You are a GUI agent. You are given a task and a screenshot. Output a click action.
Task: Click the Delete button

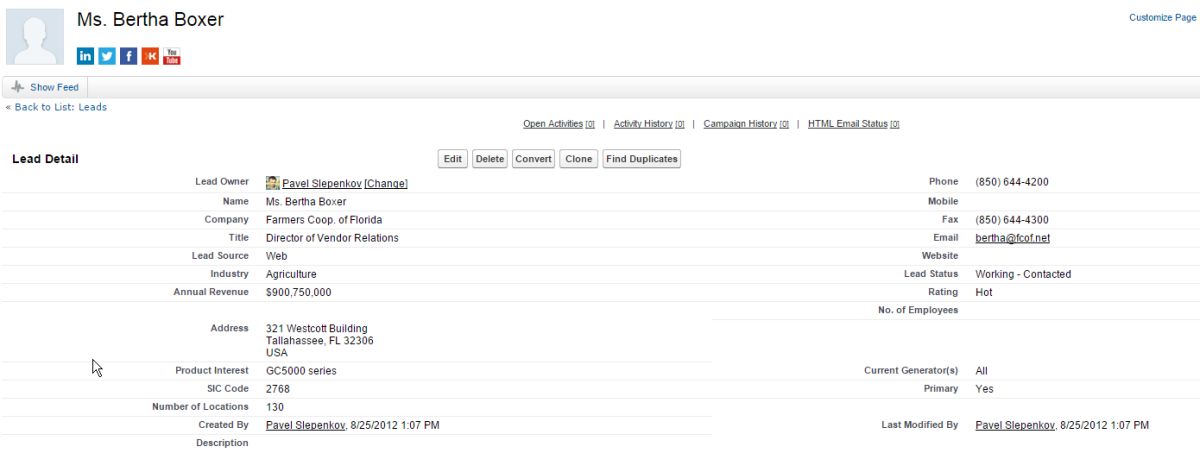click(489, 159)
